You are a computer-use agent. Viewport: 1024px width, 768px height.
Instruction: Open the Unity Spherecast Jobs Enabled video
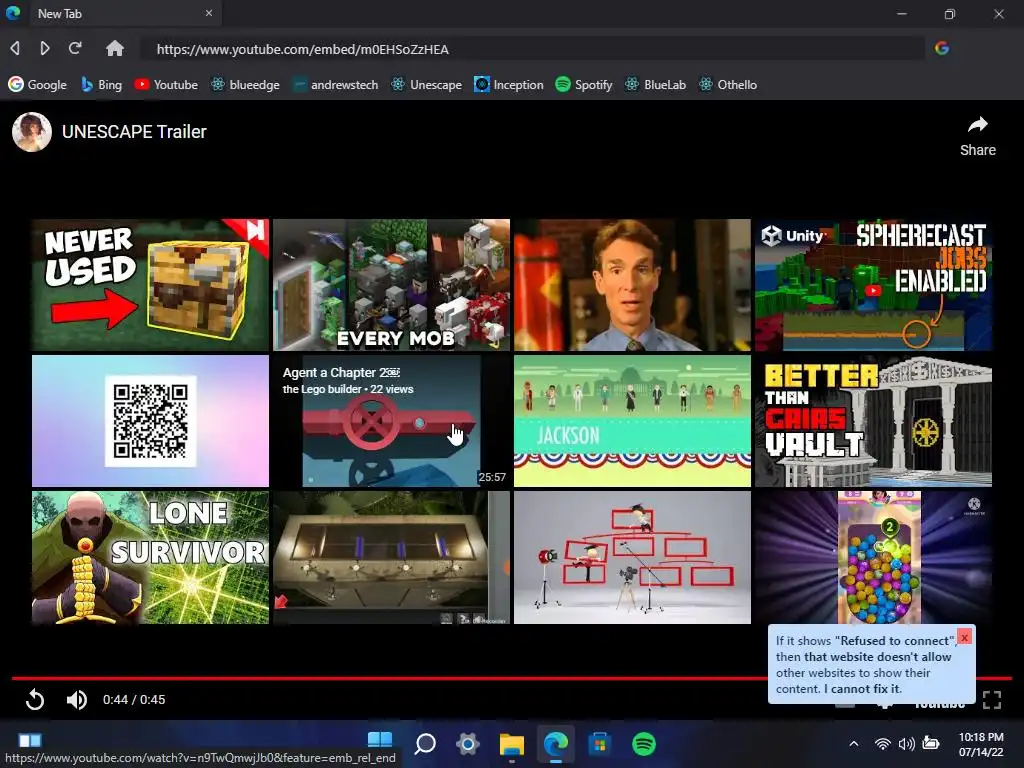873,285
